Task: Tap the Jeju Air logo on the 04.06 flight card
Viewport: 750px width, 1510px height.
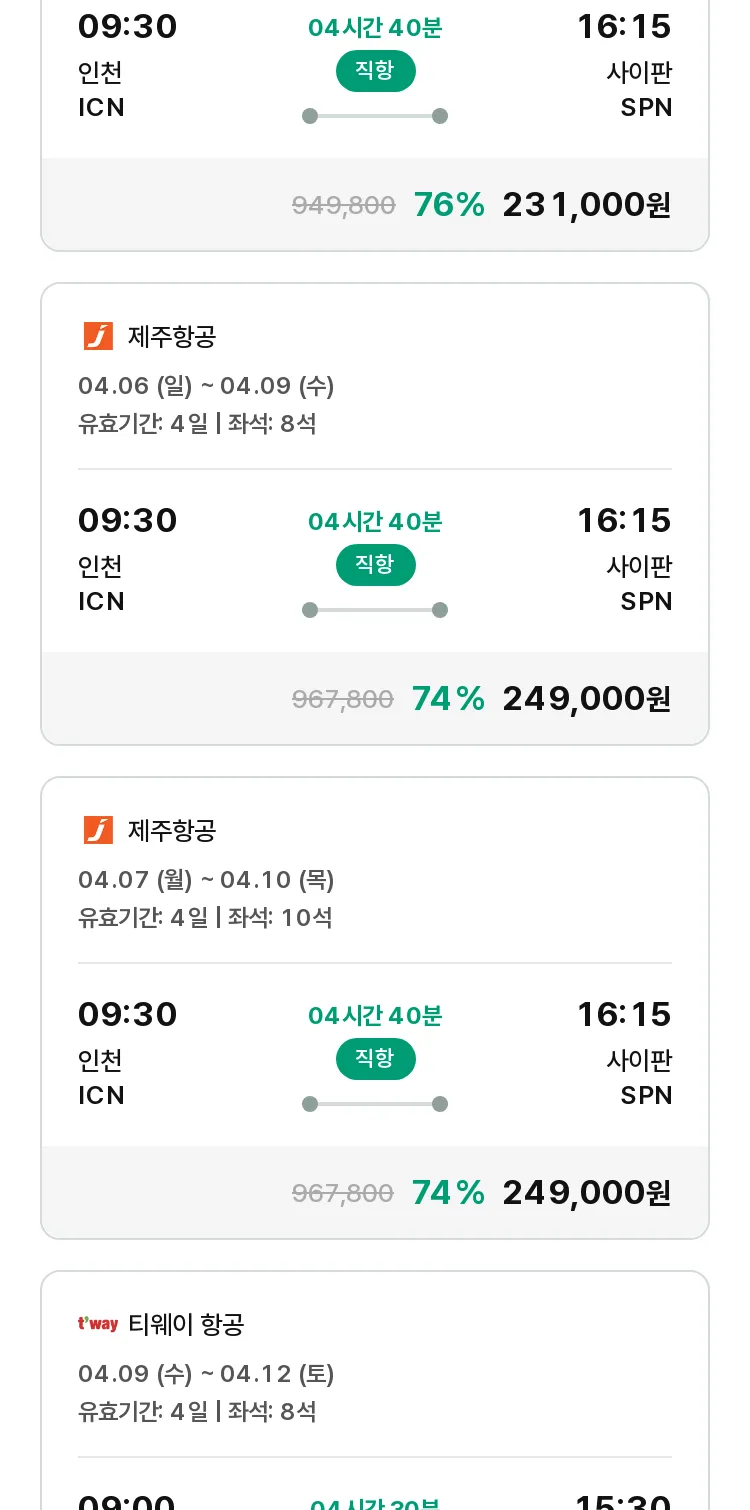Action: (x=98, y=336)
